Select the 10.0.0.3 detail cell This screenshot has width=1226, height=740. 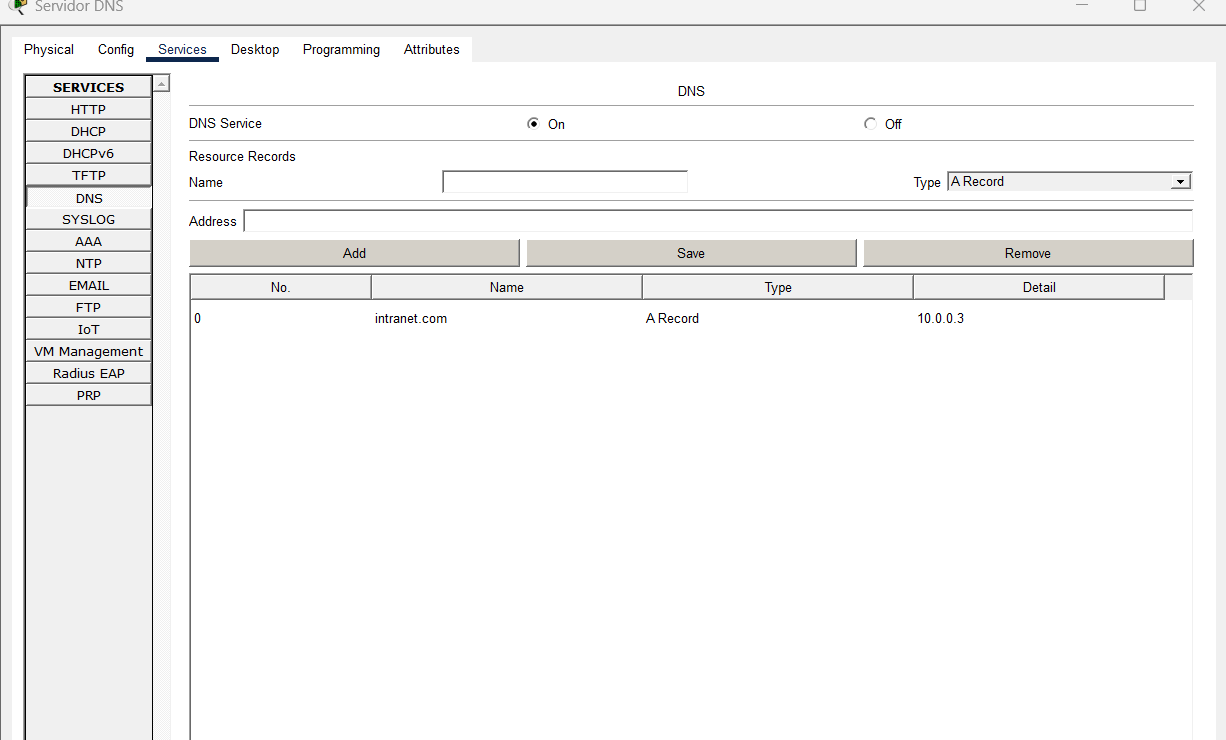click(941, 318)
